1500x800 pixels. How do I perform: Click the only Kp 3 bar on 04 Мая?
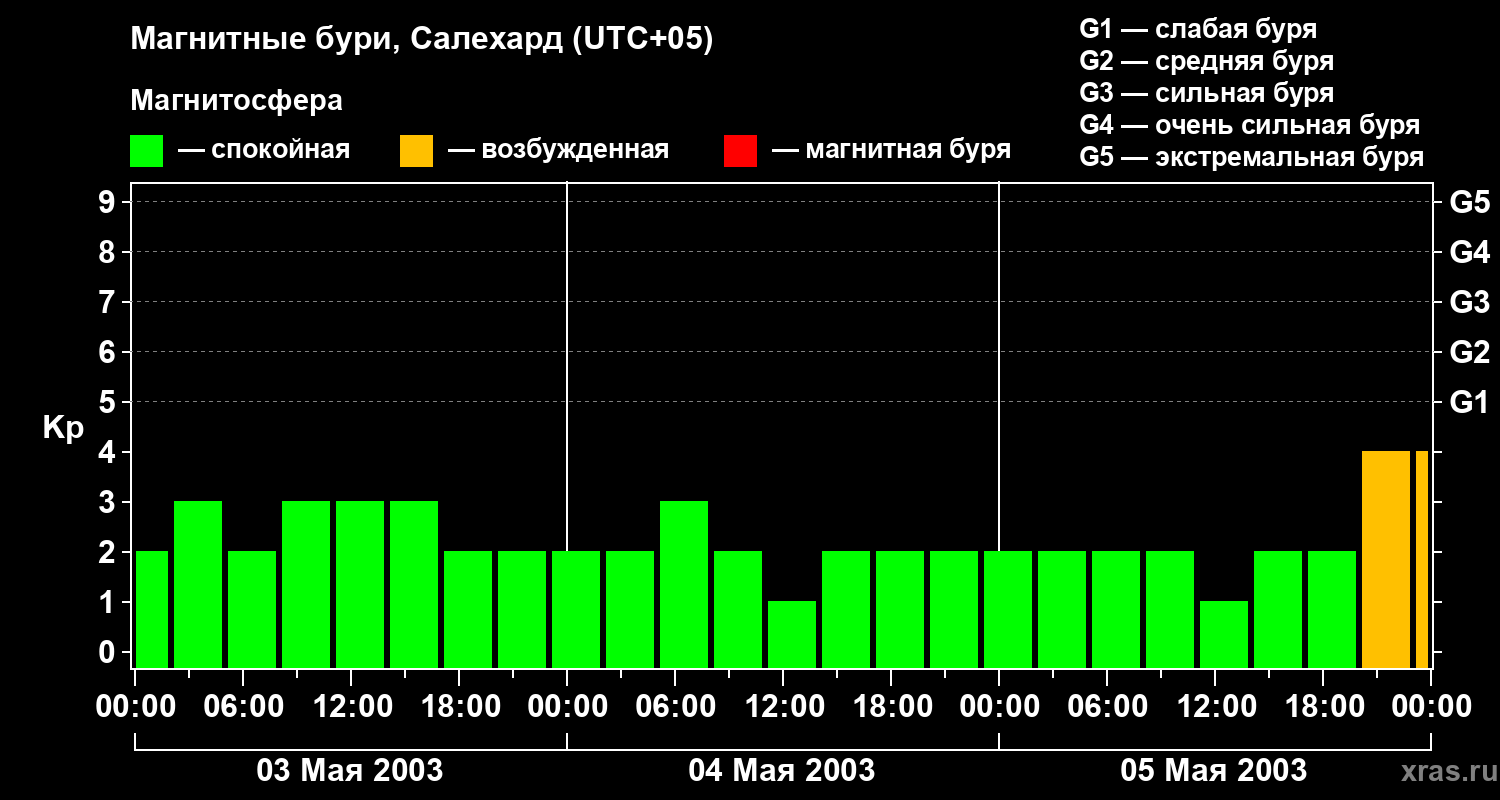pos(684,585)
